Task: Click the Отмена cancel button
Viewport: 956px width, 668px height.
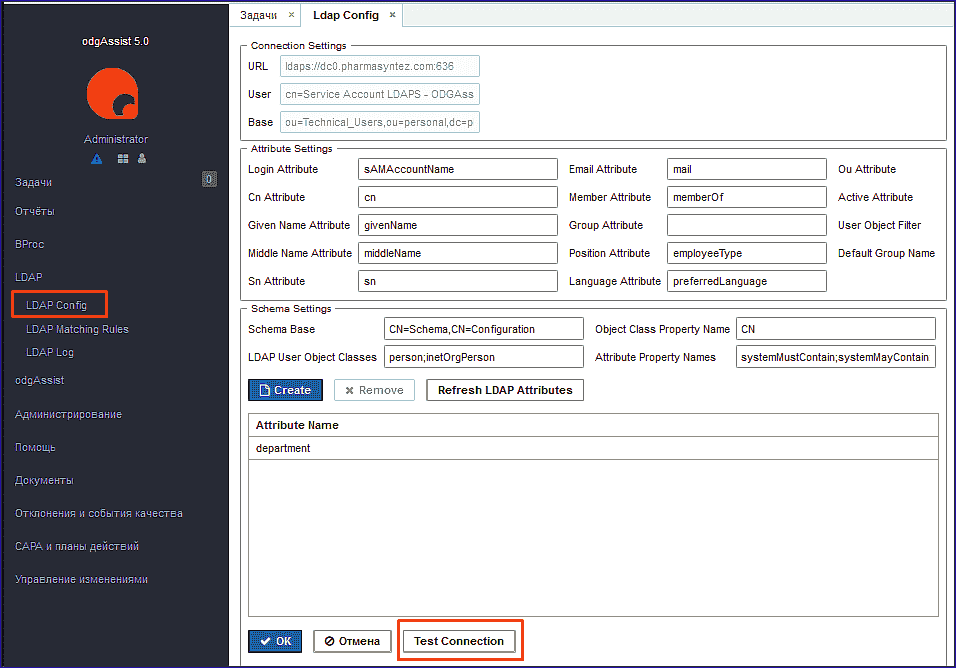Action: tap(352, 641)
